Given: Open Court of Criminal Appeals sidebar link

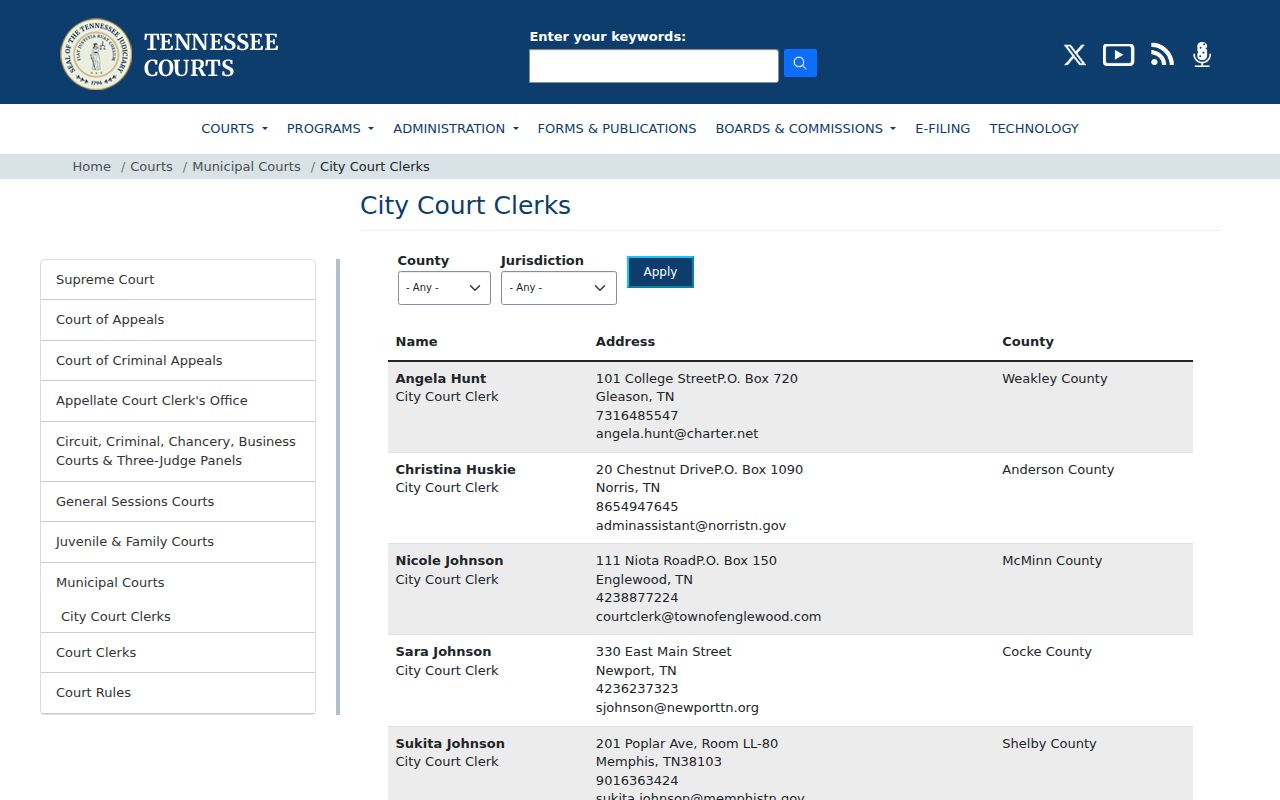Looking at the screenshot, I should coord(178,361).
